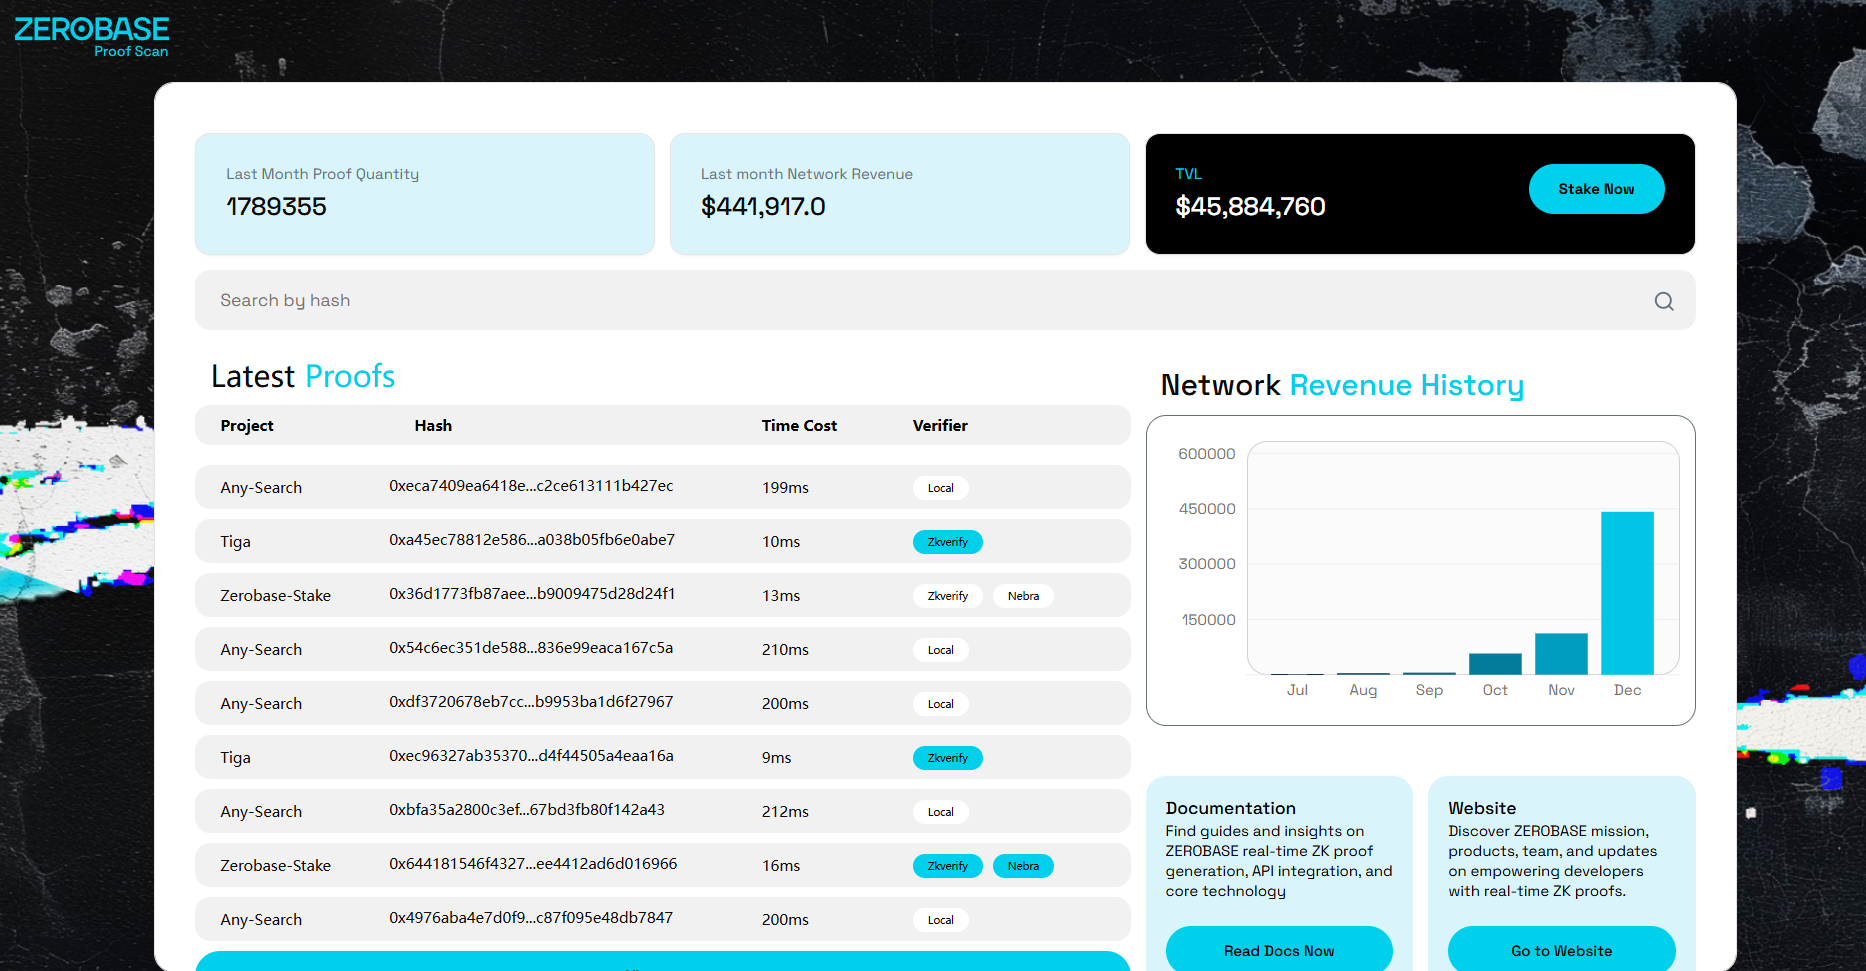Open Read Docs Now button
This screenshot has width=1866, height=971.
1279,950
